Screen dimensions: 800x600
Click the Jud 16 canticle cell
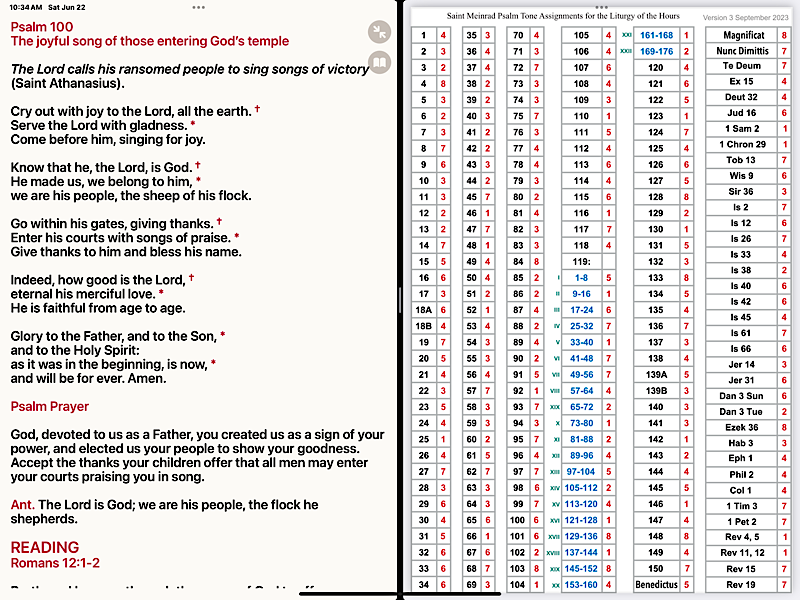pyautogui.click(x=743, y=113)
